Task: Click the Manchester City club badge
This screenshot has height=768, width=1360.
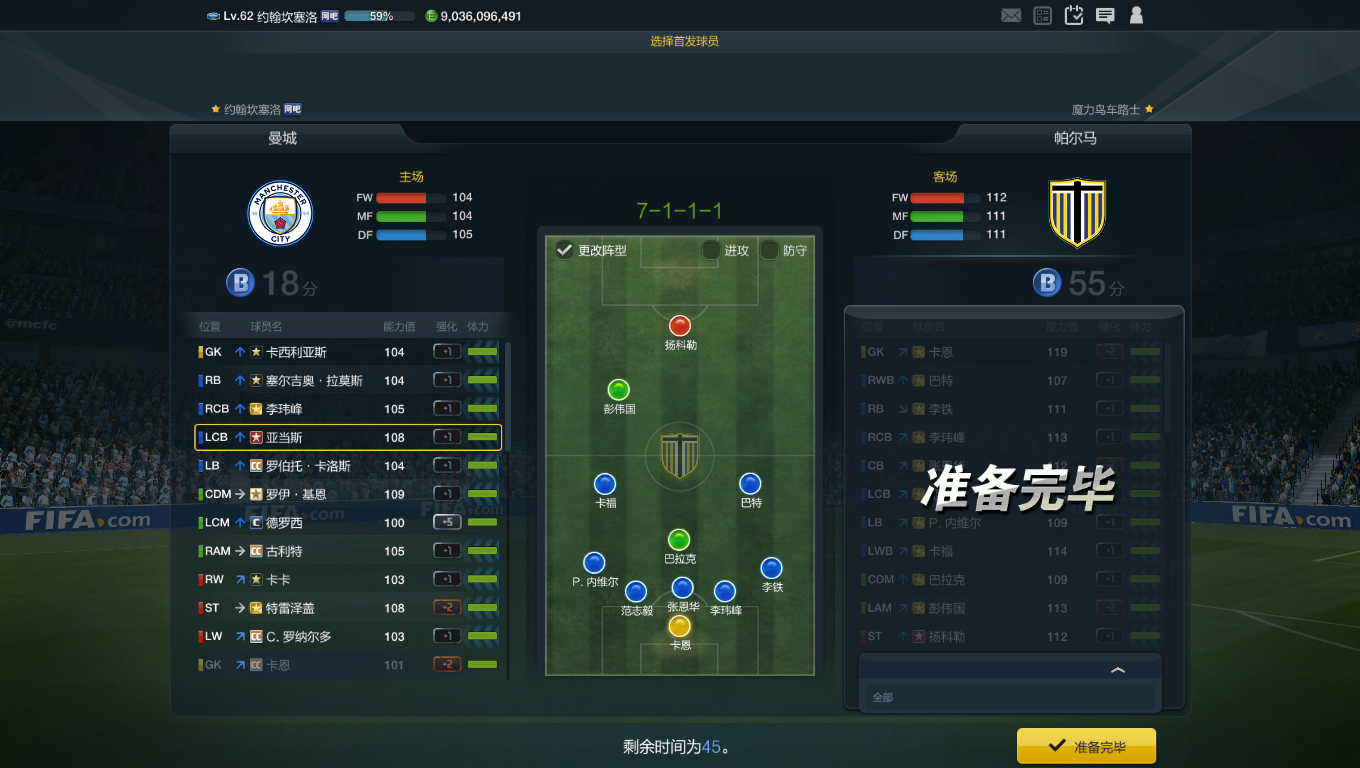Action: pos(280,213)
